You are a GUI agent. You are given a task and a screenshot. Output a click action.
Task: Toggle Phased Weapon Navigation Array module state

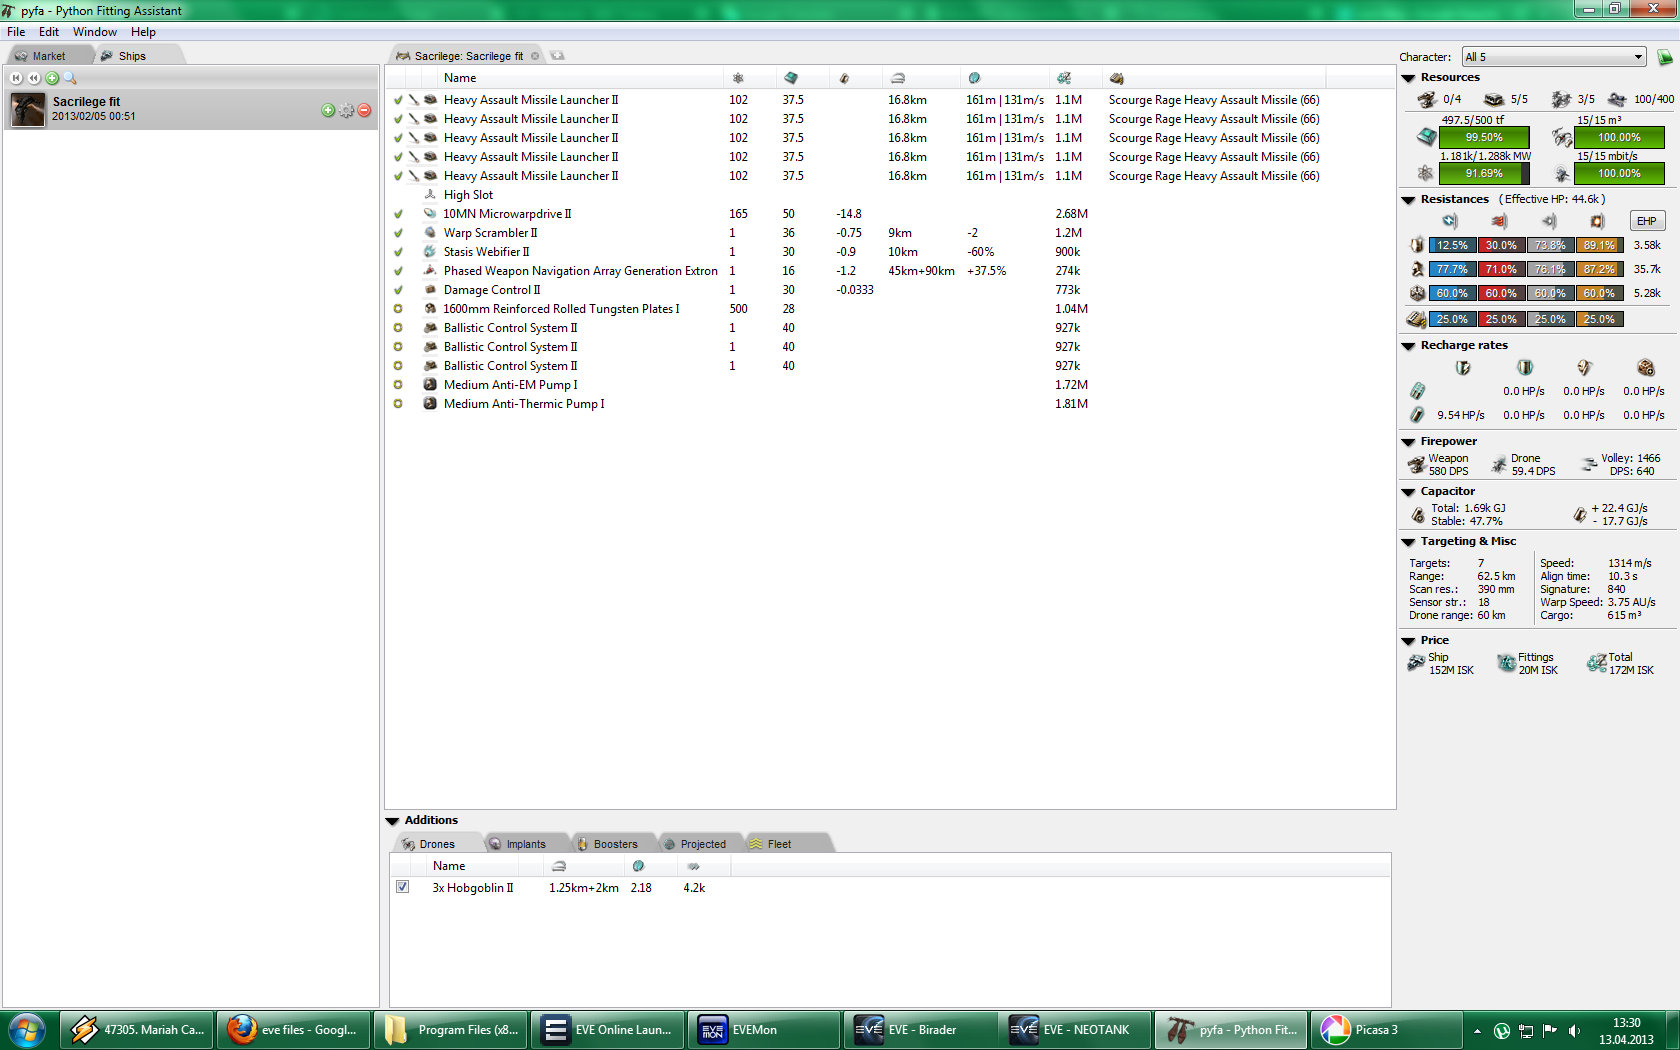point(398,271)
